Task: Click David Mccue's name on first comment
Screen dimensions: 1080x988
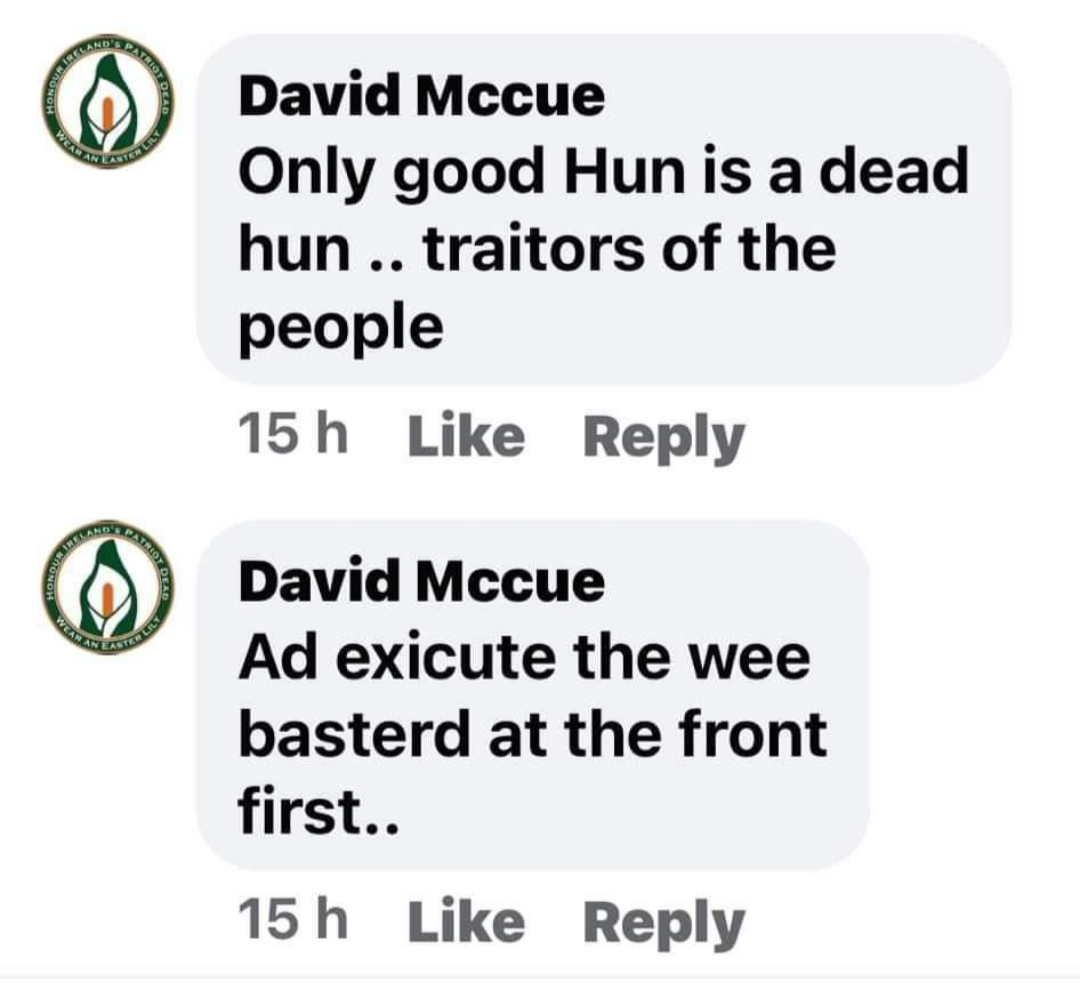Action: tap(422, 96)
